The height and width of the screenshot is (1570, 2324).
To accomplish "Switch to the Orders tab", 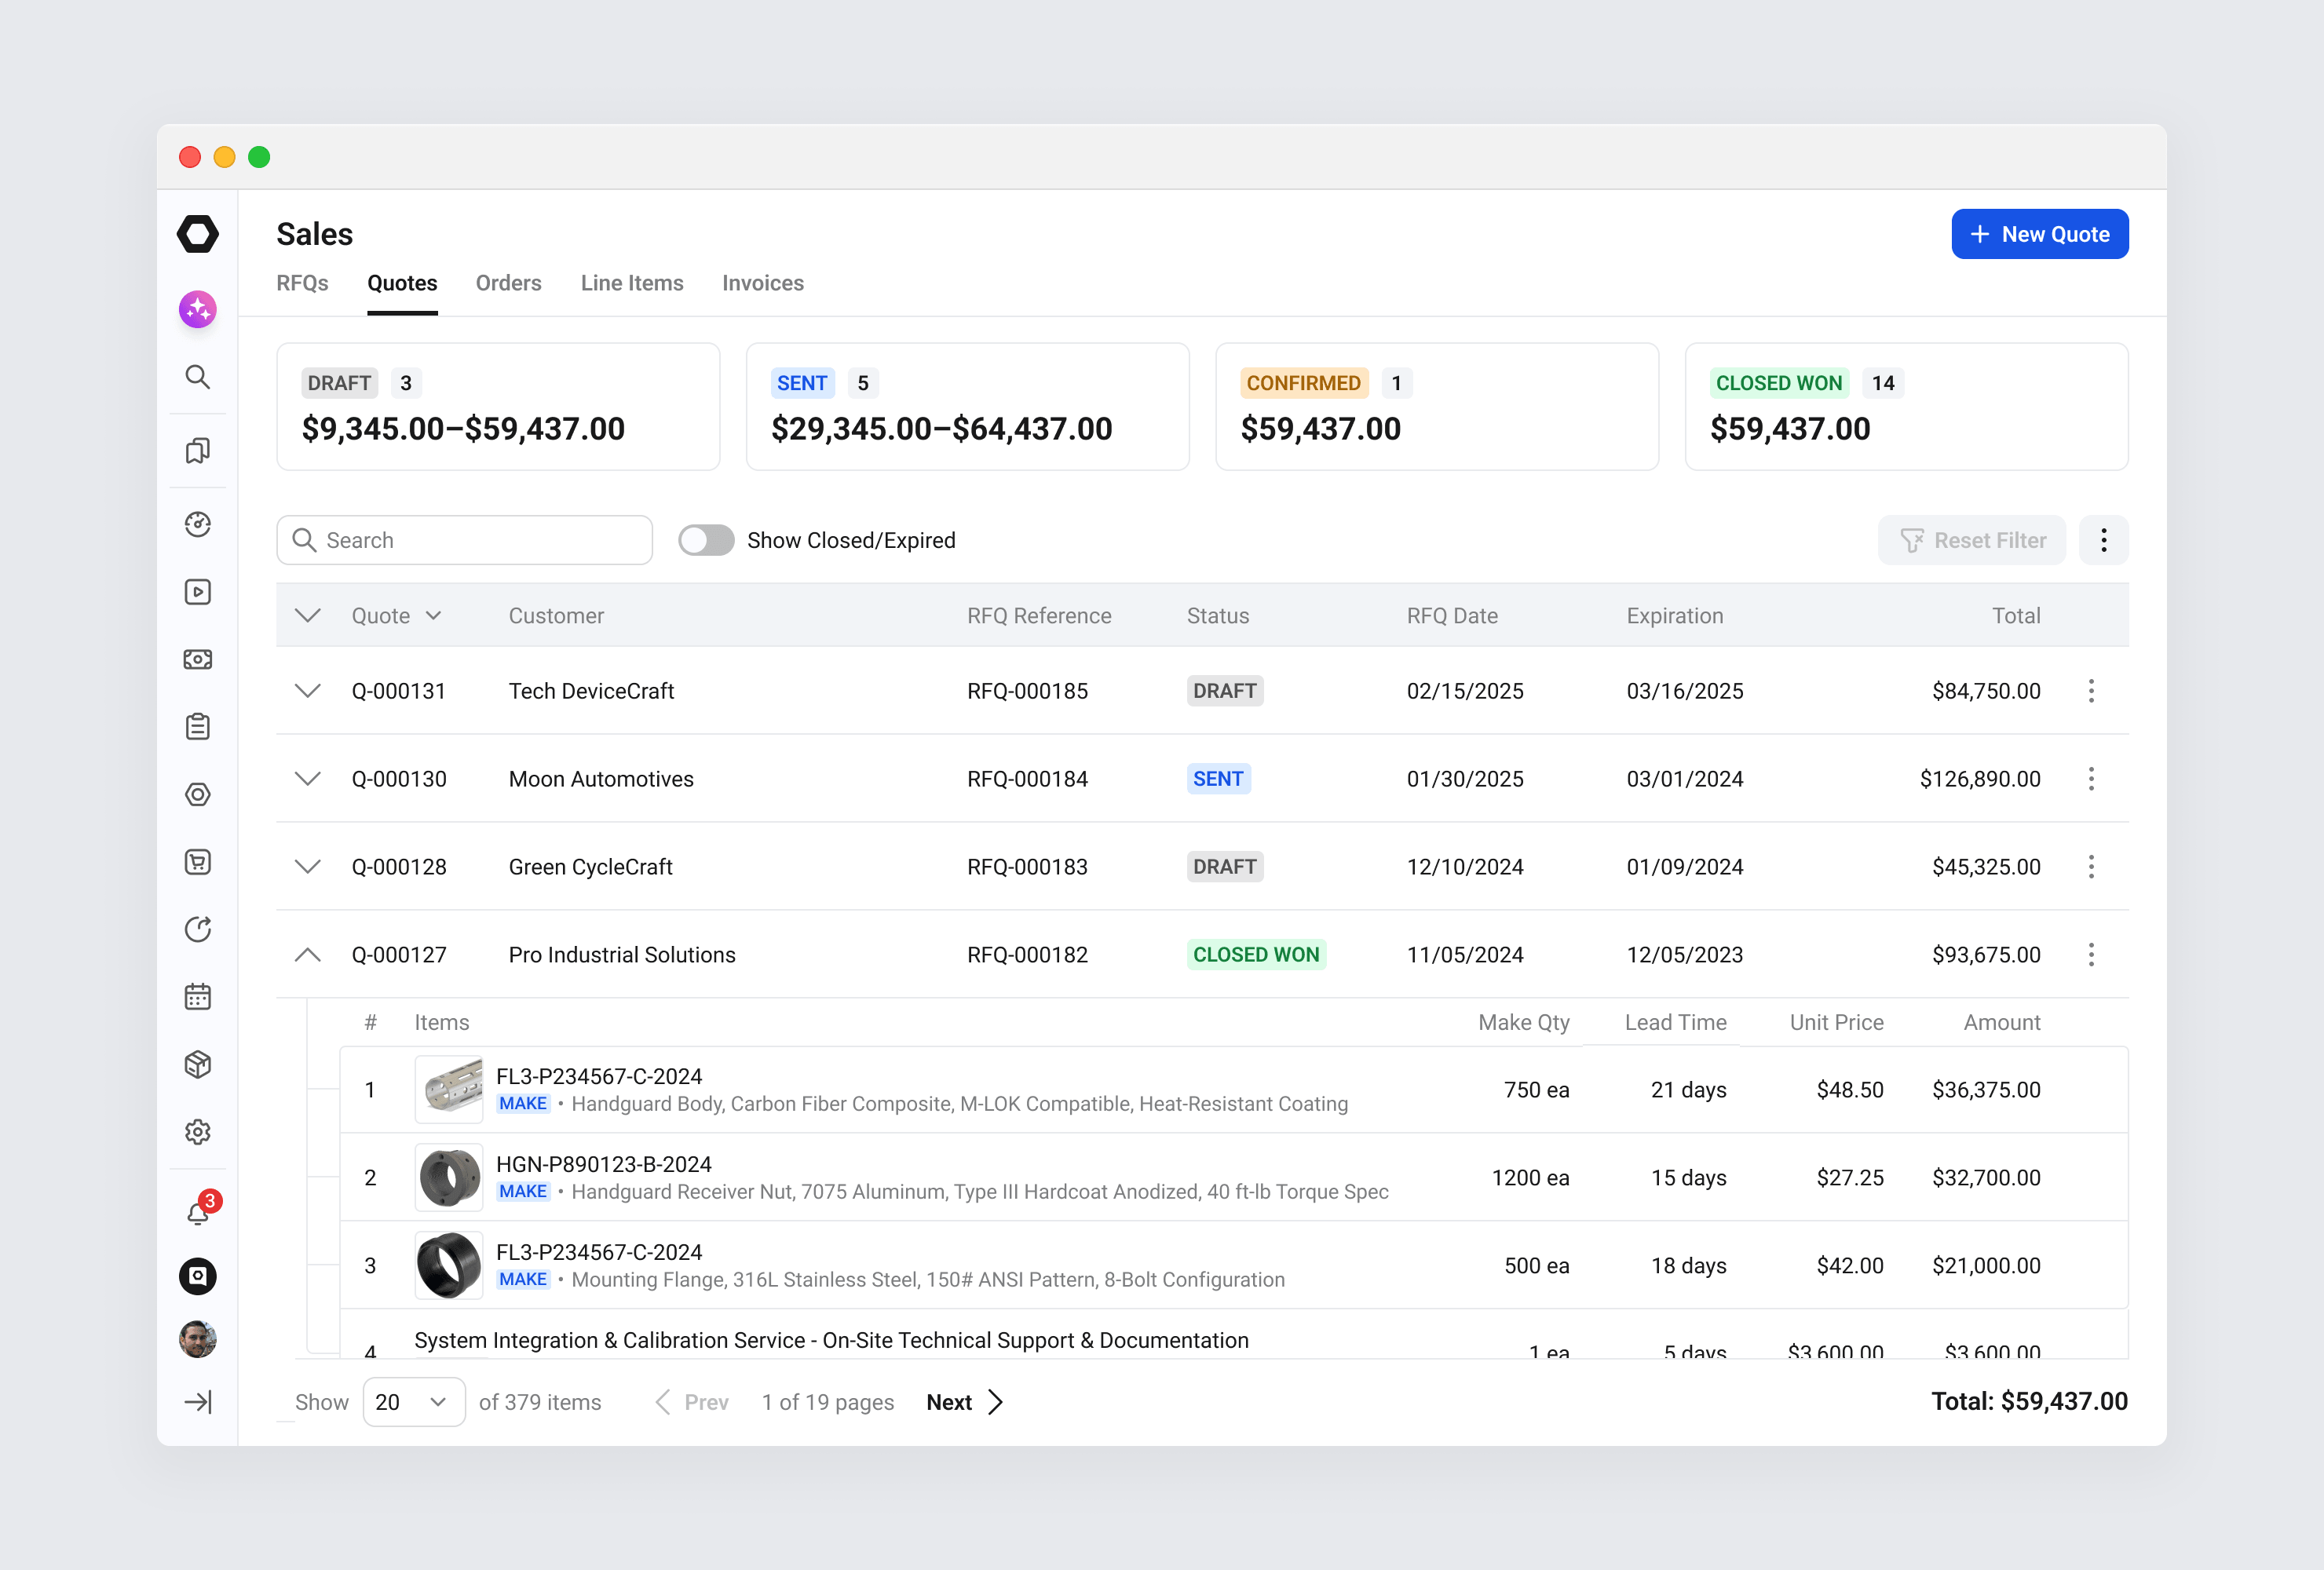I will [x=508, y=283].
